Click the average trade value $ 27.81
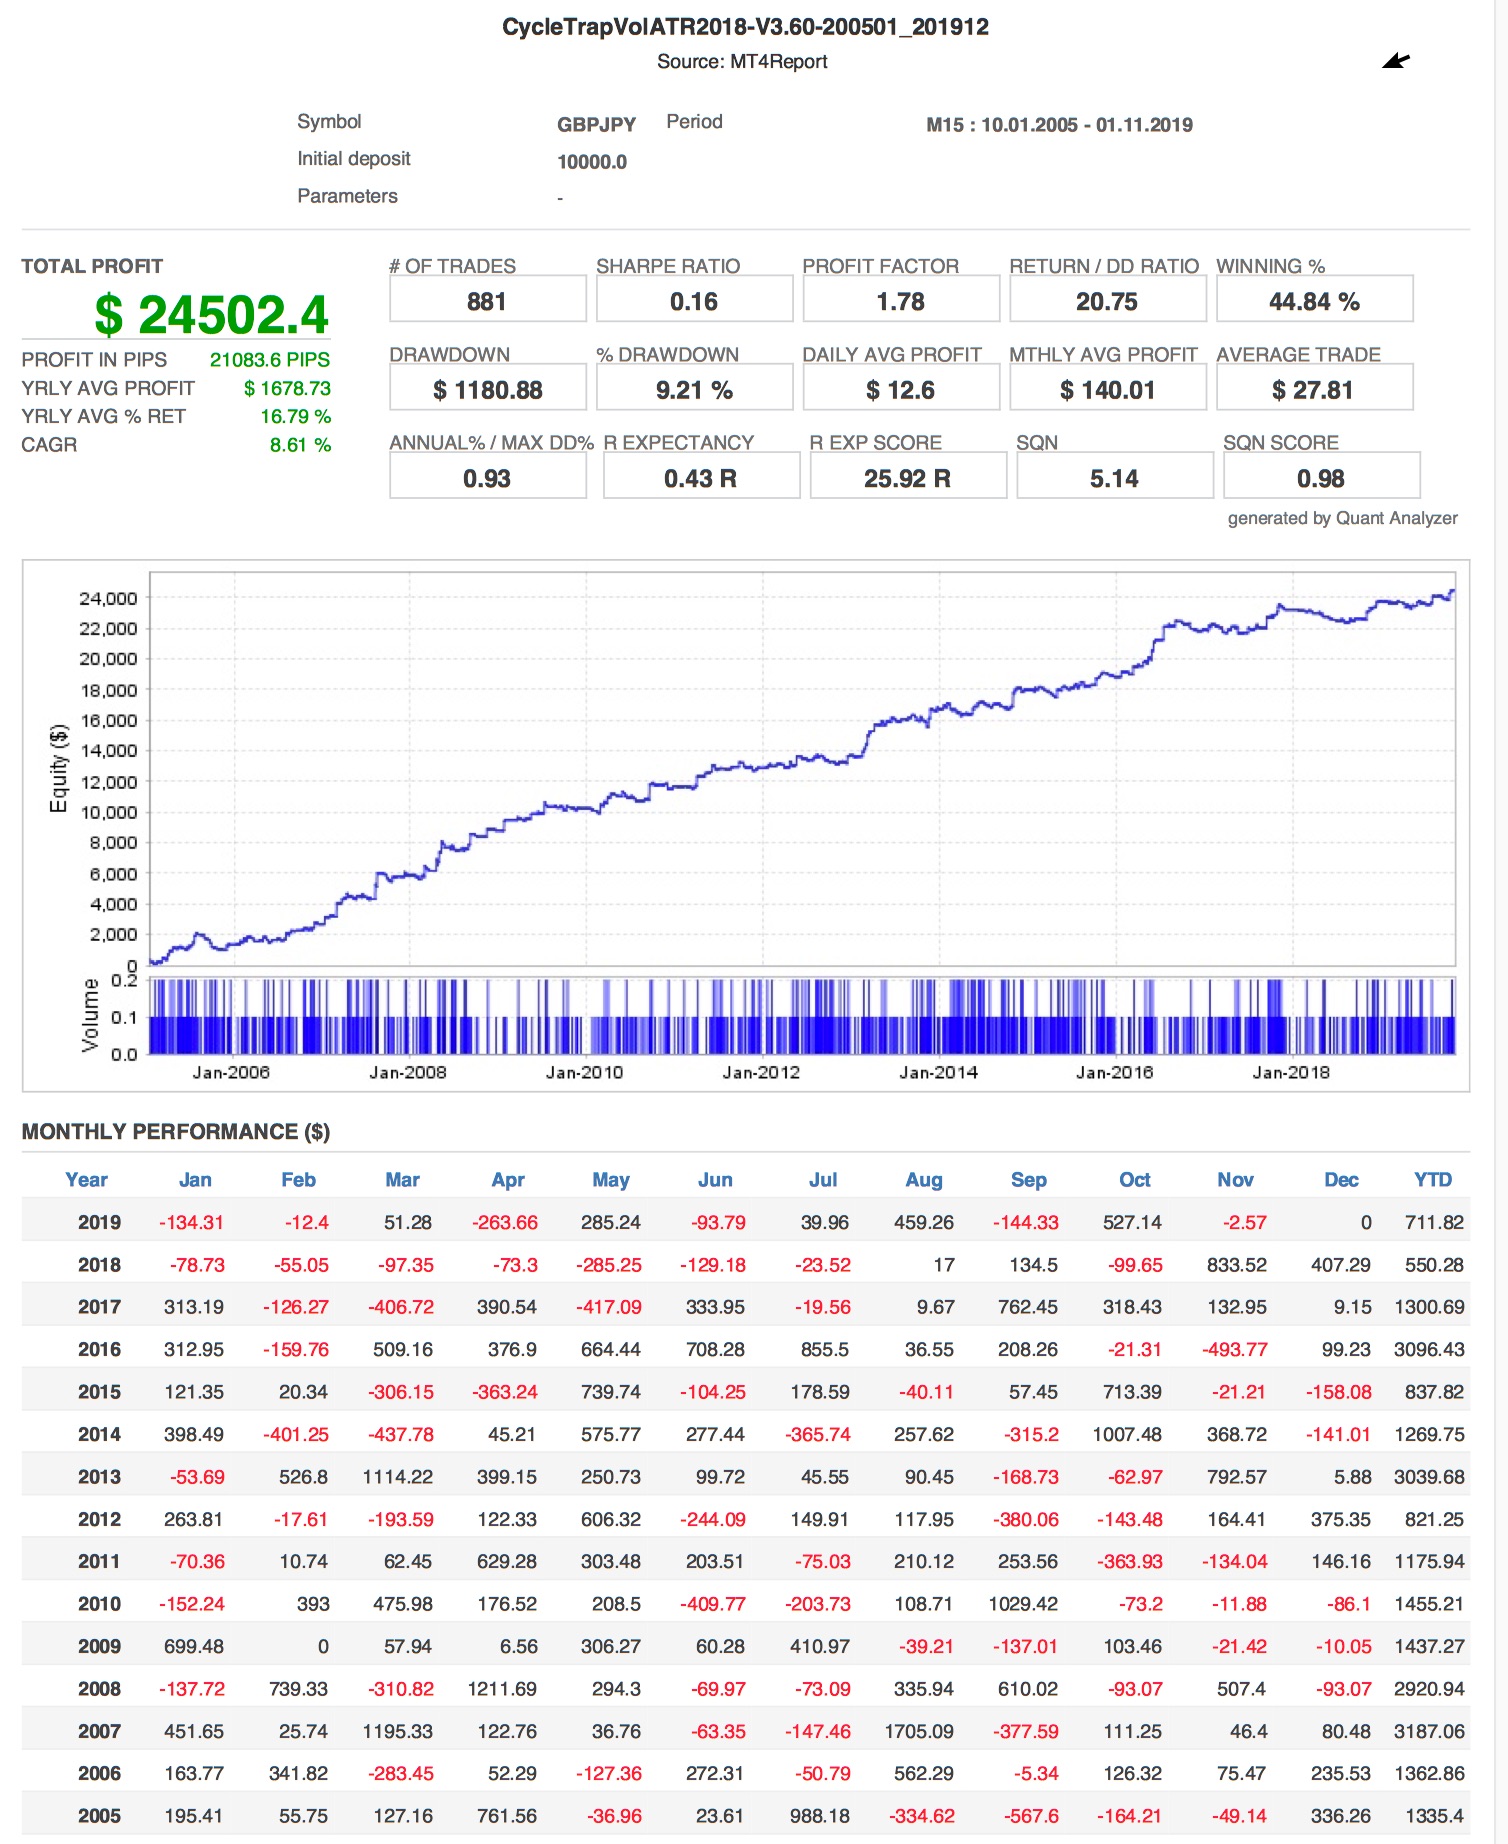The width and height of the screenshot is (1508, 1844). [1314, 390]
